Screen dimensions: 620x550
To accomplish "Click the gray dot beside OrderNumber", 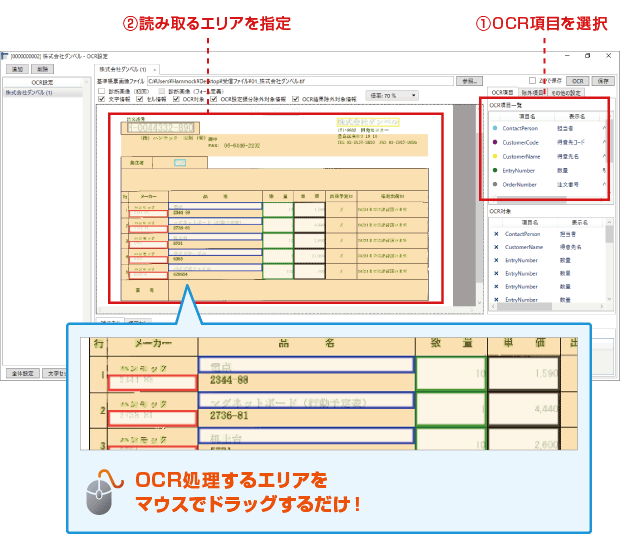I will point(495,184).
